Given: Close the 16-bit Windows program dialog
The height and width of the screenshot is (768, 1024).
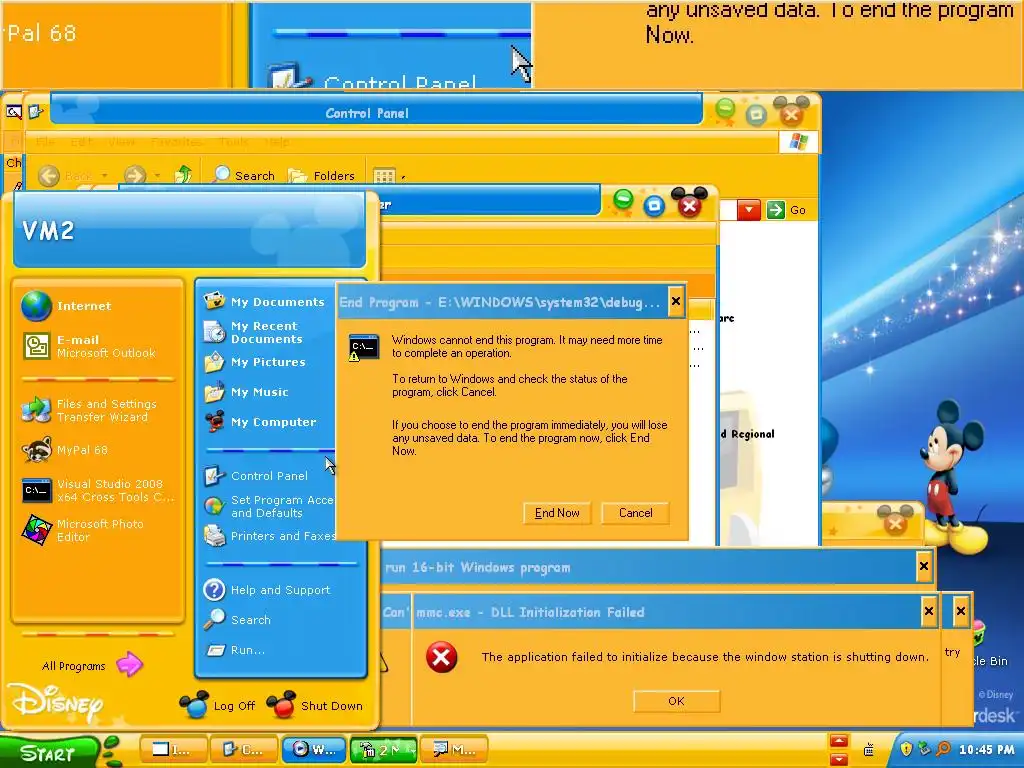Looking at the screenshot, I should [x=923, y=566].
